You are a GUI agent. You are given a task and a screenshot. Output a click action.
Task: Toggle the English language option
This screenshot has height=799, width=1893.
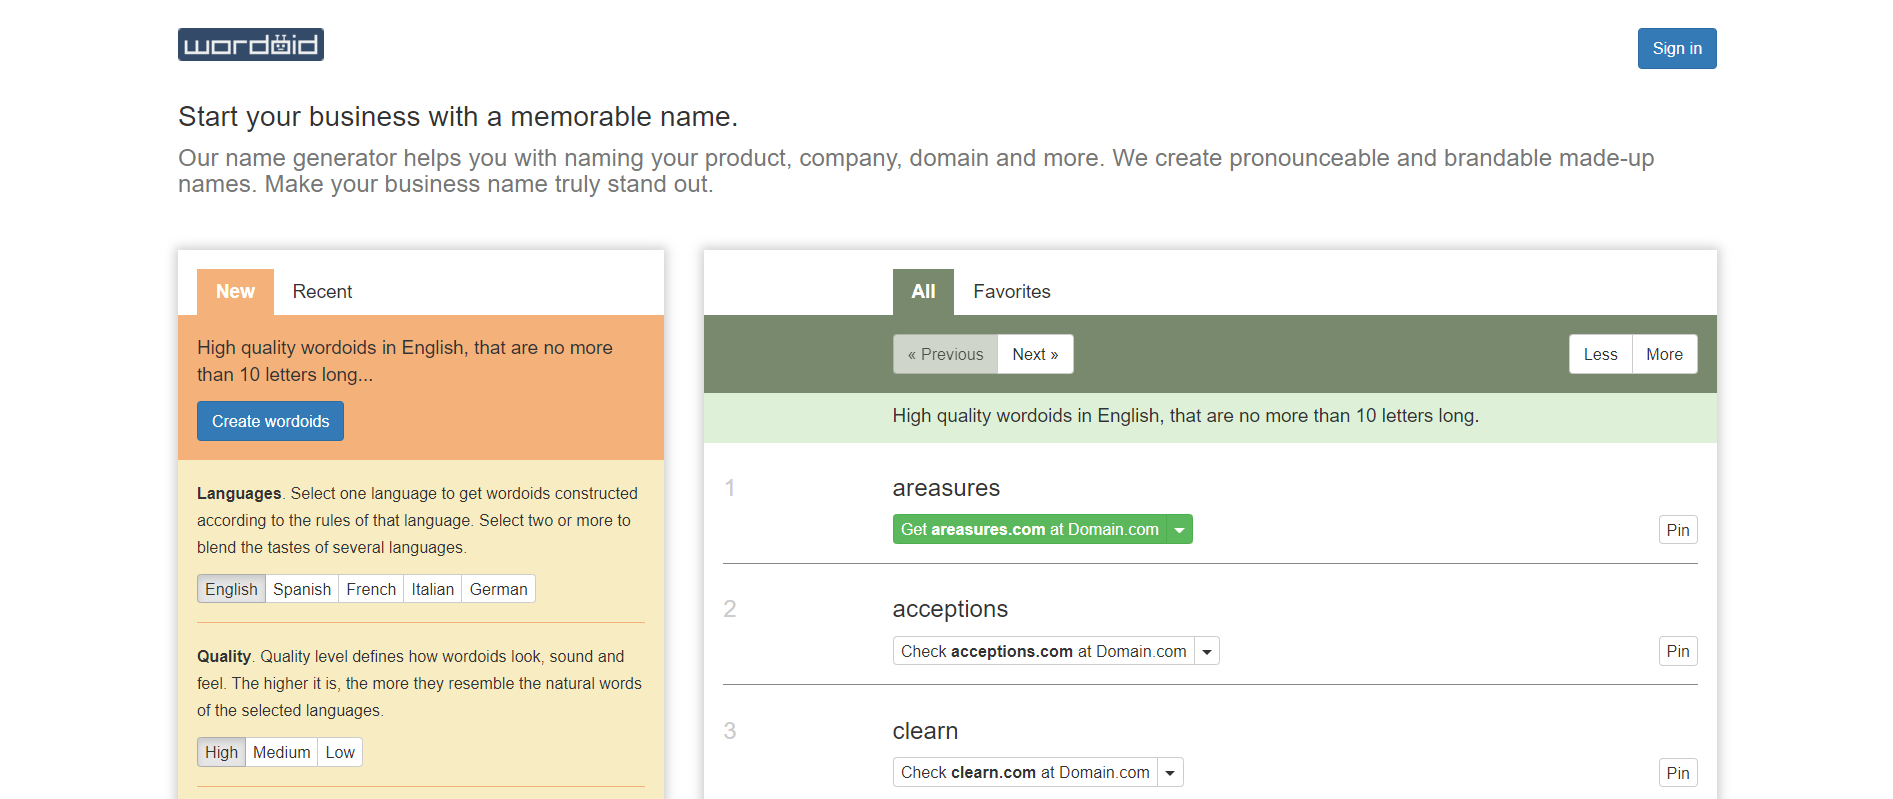click(x=231, y=589)
